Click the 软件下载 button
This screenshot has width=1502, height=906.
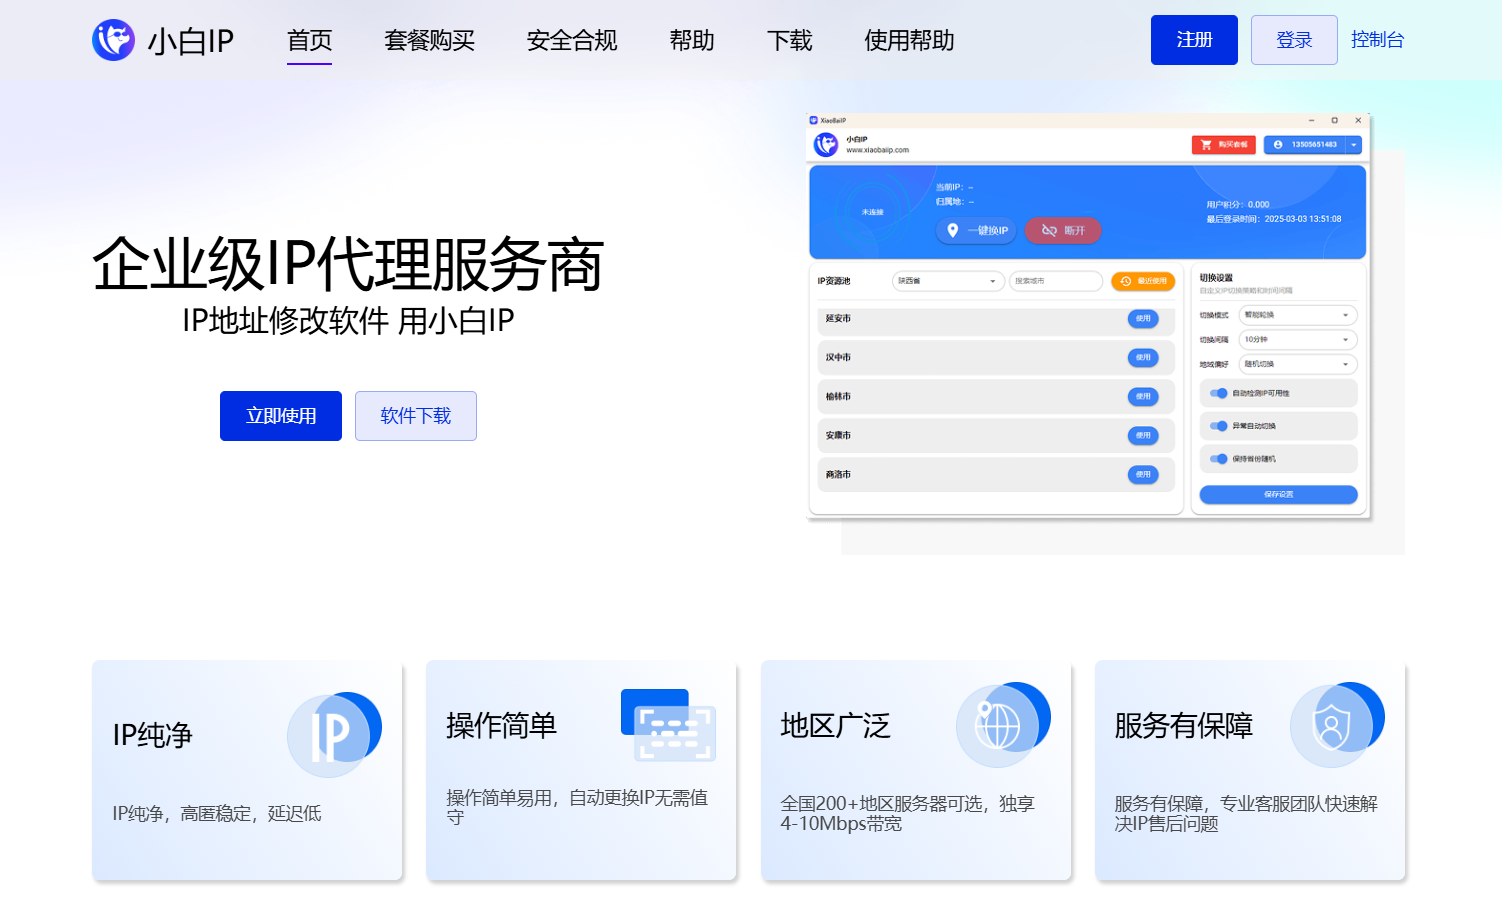(x=416, y=416)
